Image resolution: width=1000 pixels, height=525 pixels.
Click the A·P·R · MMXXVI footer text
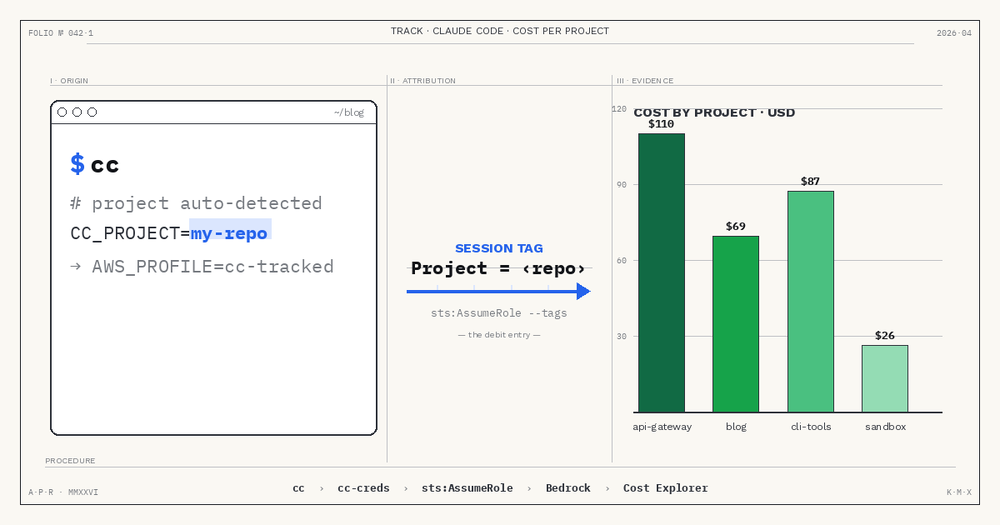(x=63, y=492)
